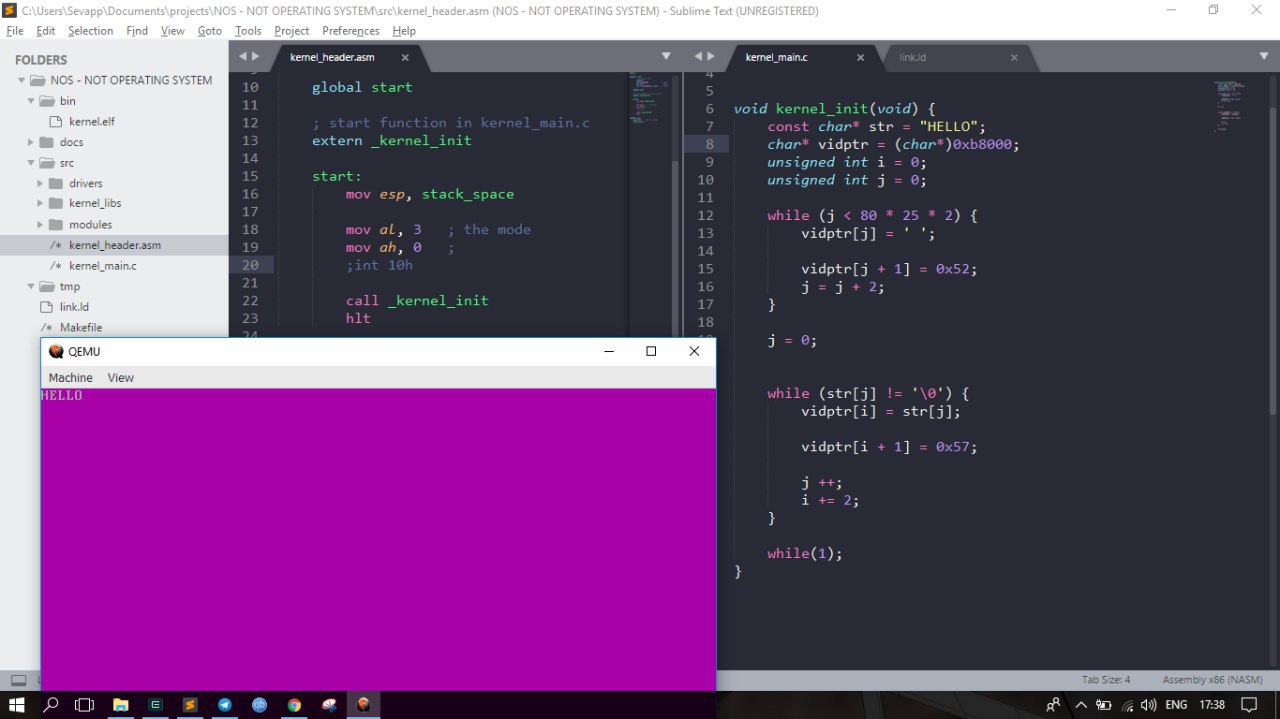
Task: Close the link.ld tab
Action: (1013, 57)
